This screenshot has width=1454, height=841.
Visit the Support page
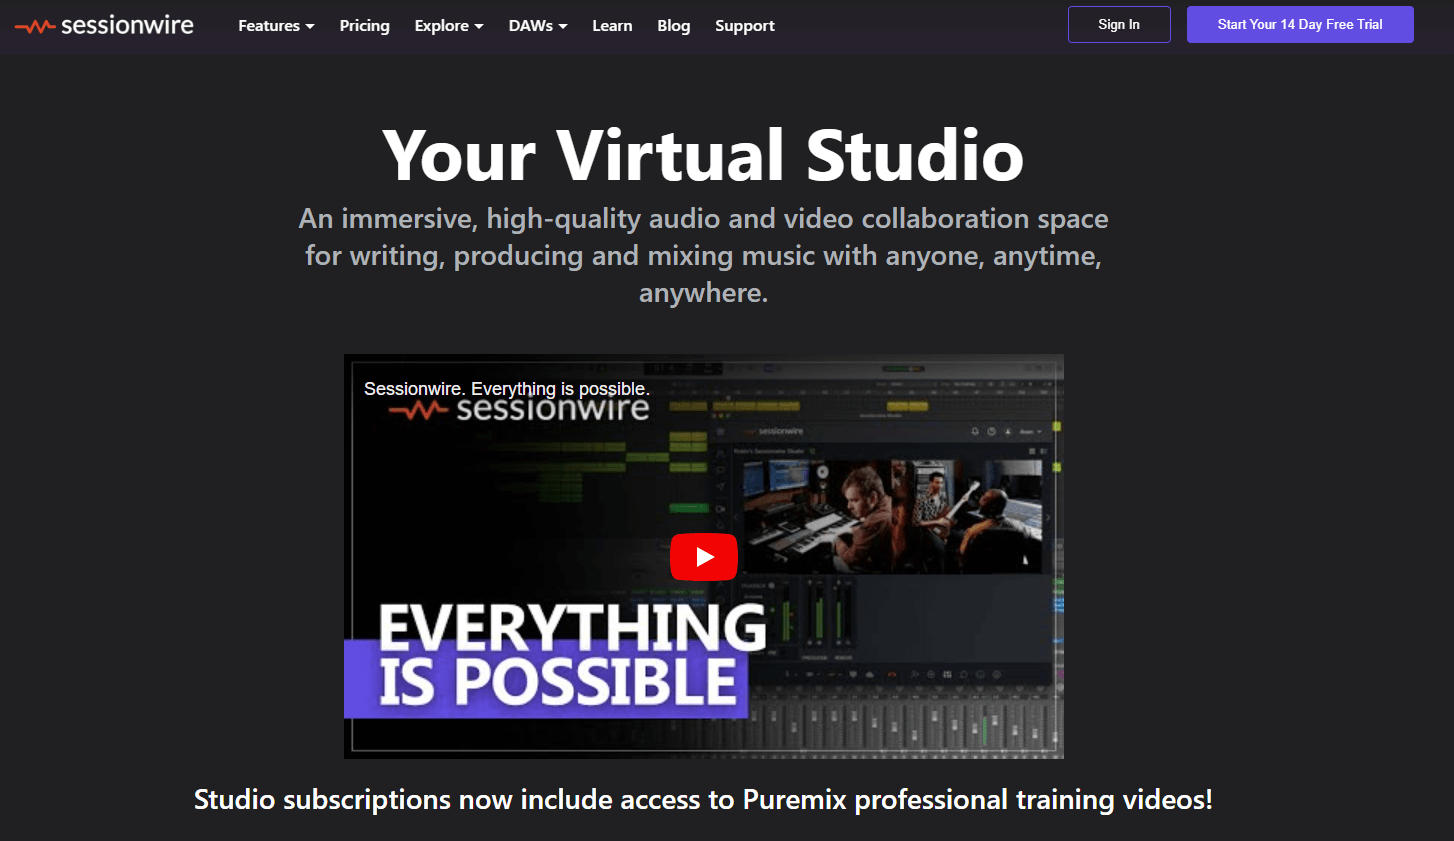[744, 26]
